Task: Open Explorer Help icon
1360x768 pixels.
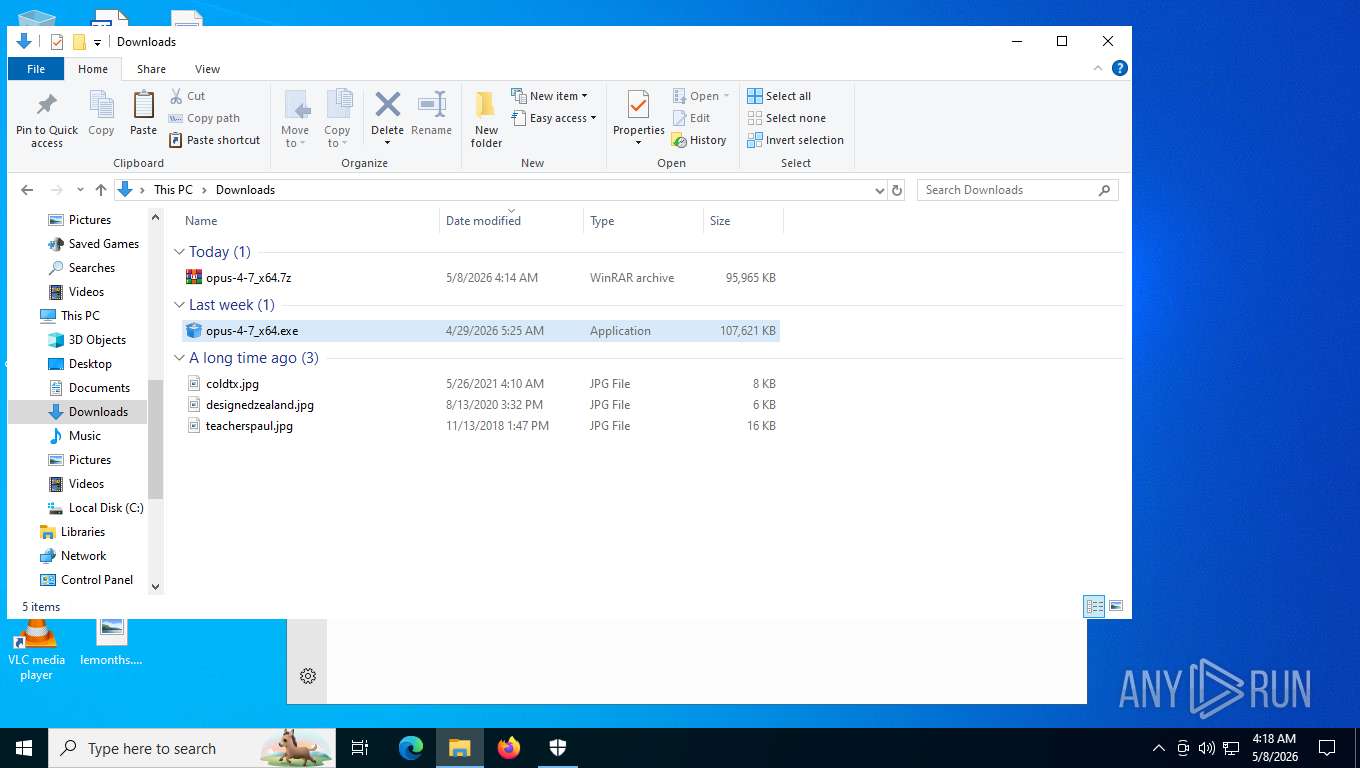Action: coord(1120,68)
